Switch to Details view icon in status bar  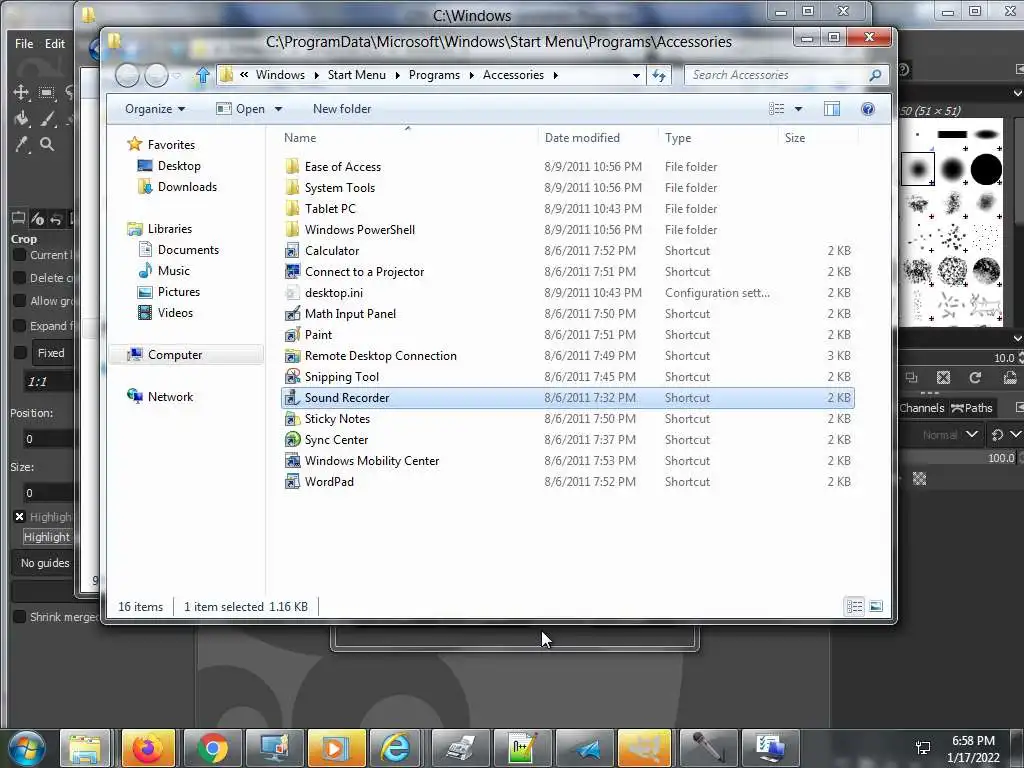855,607
